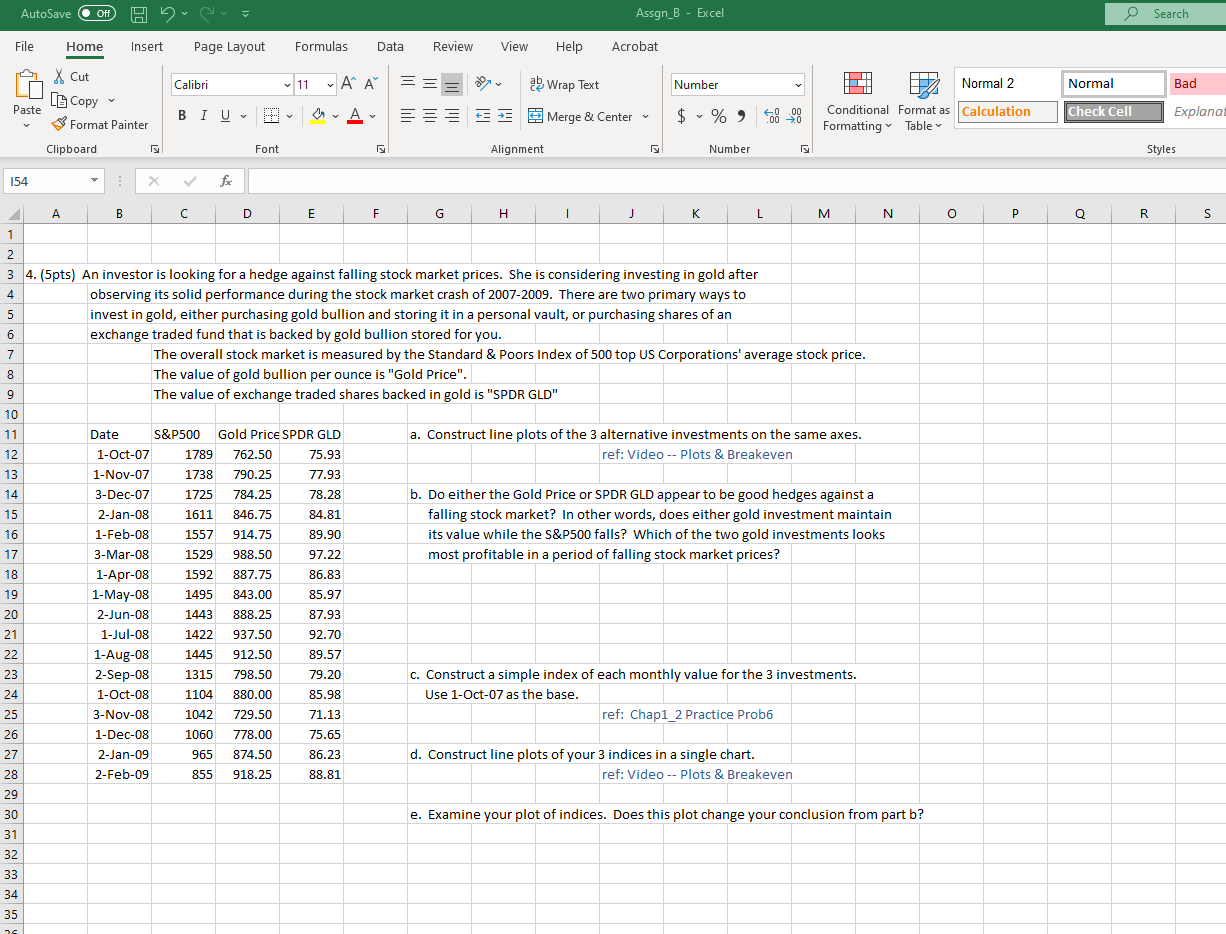Enable Wrap Text

pos(564,85)
